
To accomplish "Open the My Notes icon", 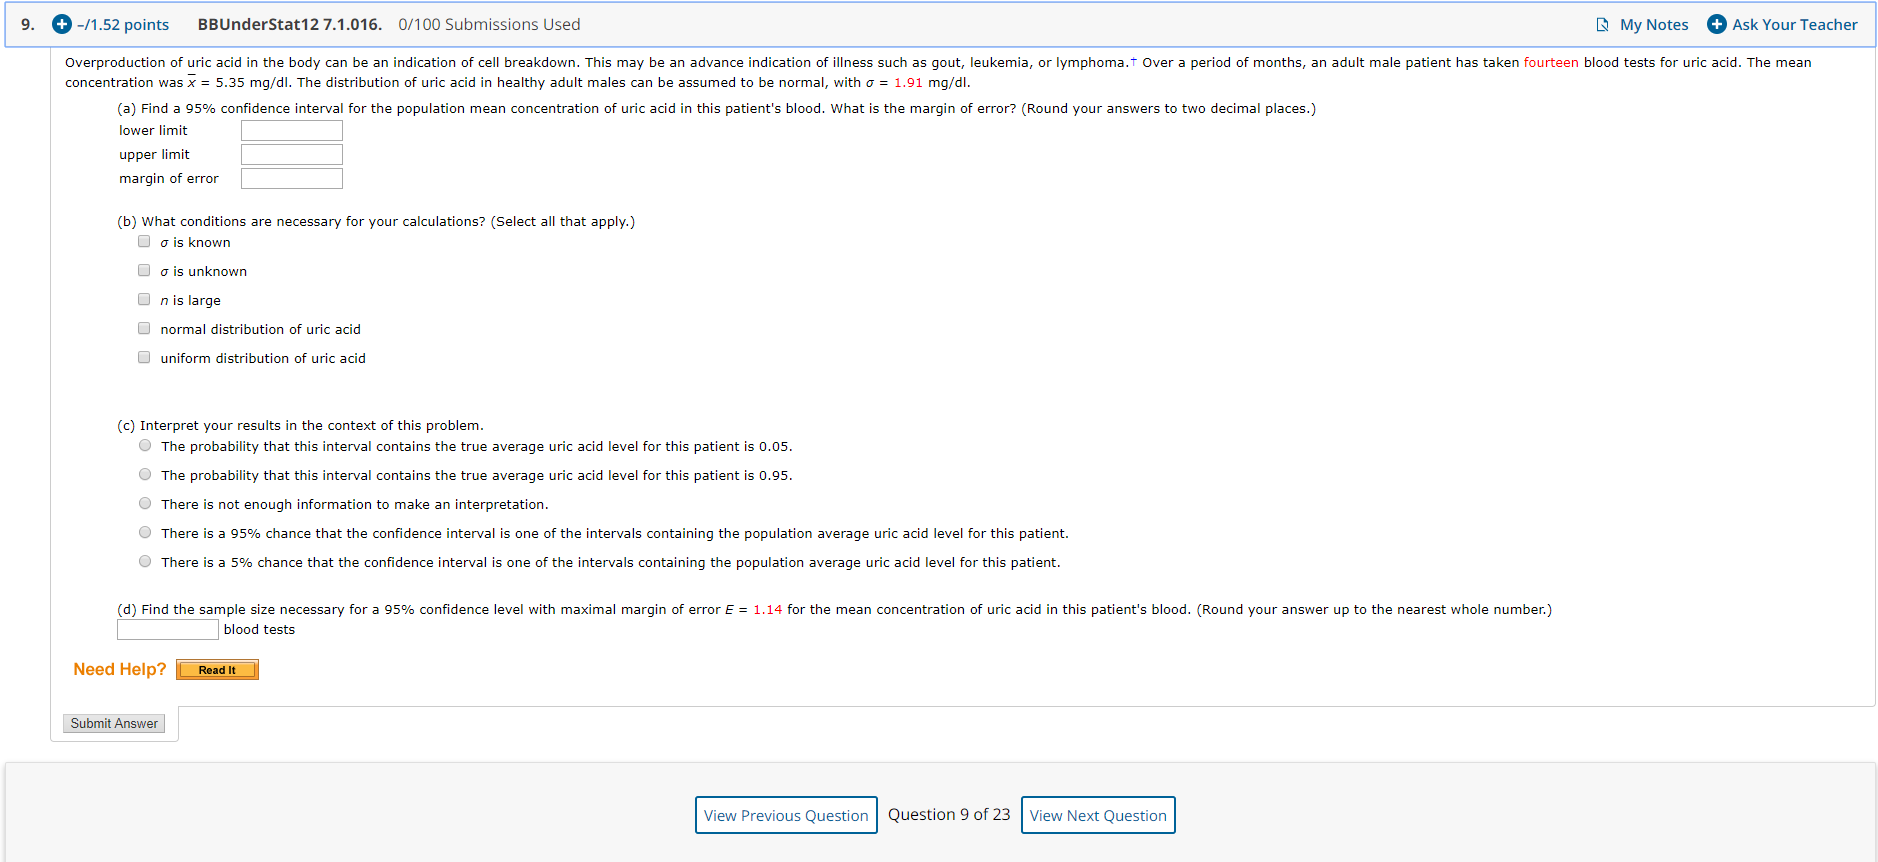I will point(1602,25).
